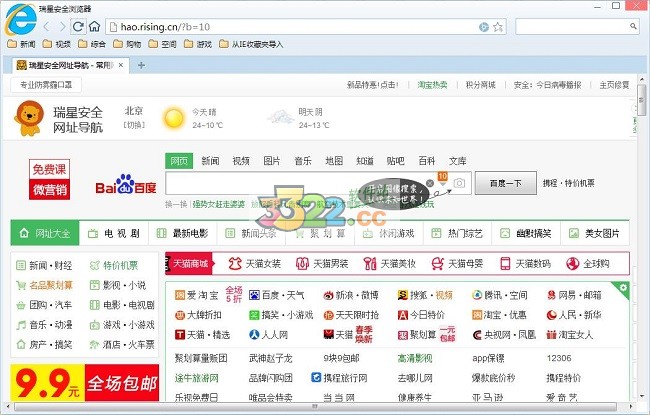Select the 地图 search tab

pyautogui.click(x=334, y=161)
